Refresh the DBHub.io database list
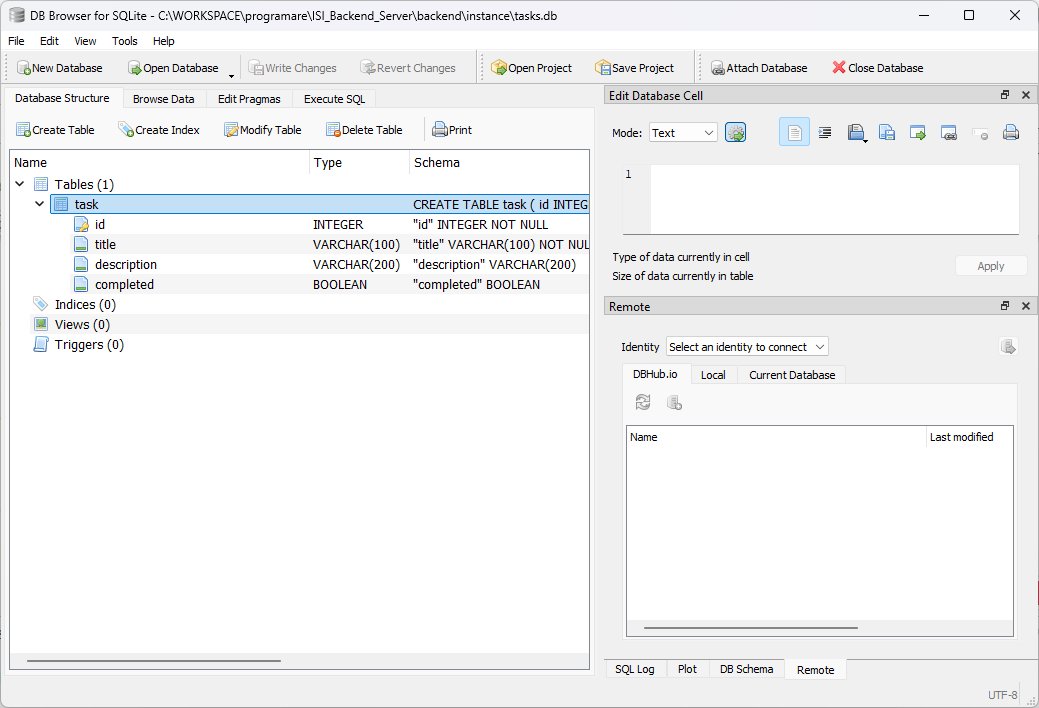Screen dimensions: 1039x708 click(643, 402)
